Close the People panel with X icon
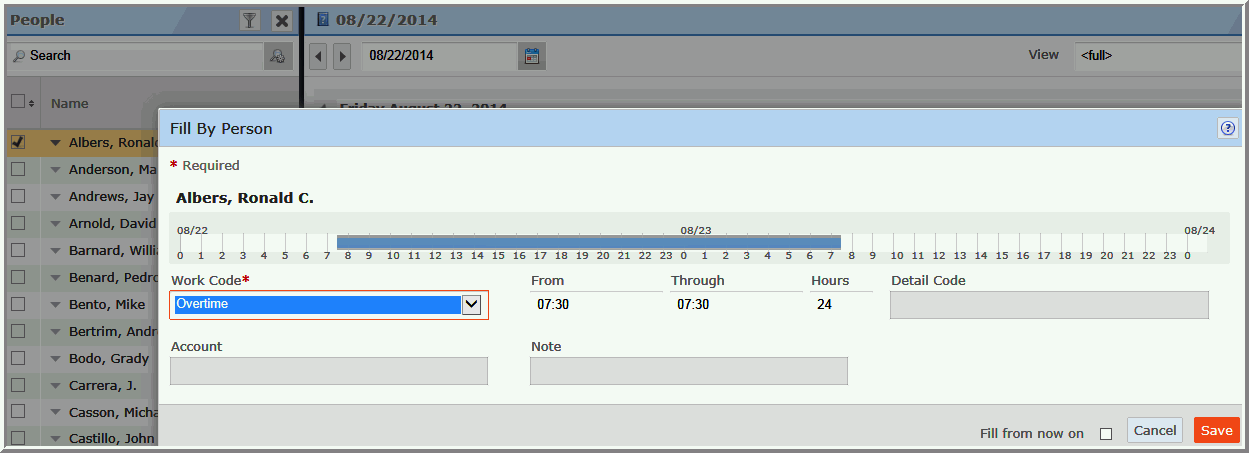Screen dimensions: 1249x453 (282, 20)
